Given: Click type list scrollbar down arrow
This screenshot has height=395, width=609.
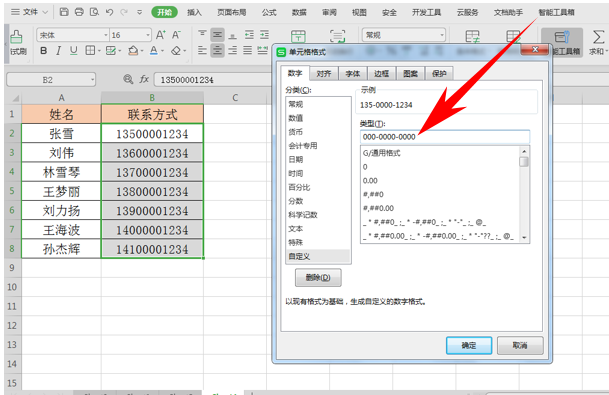Looking at the screenshot, I should coord(524,237).
